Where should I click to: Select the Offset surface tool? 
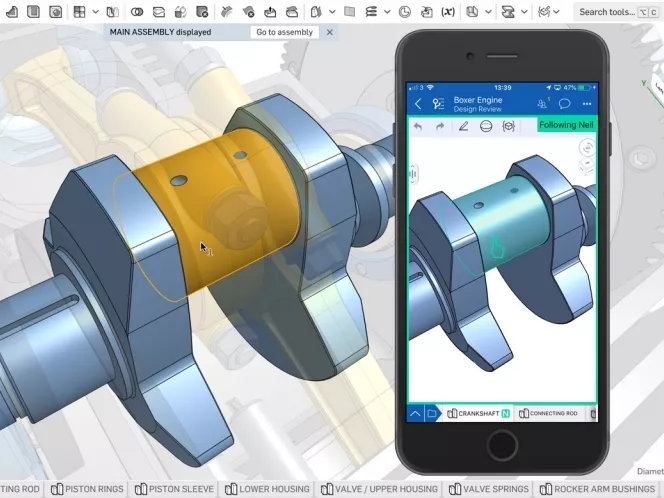click(316, 12)
